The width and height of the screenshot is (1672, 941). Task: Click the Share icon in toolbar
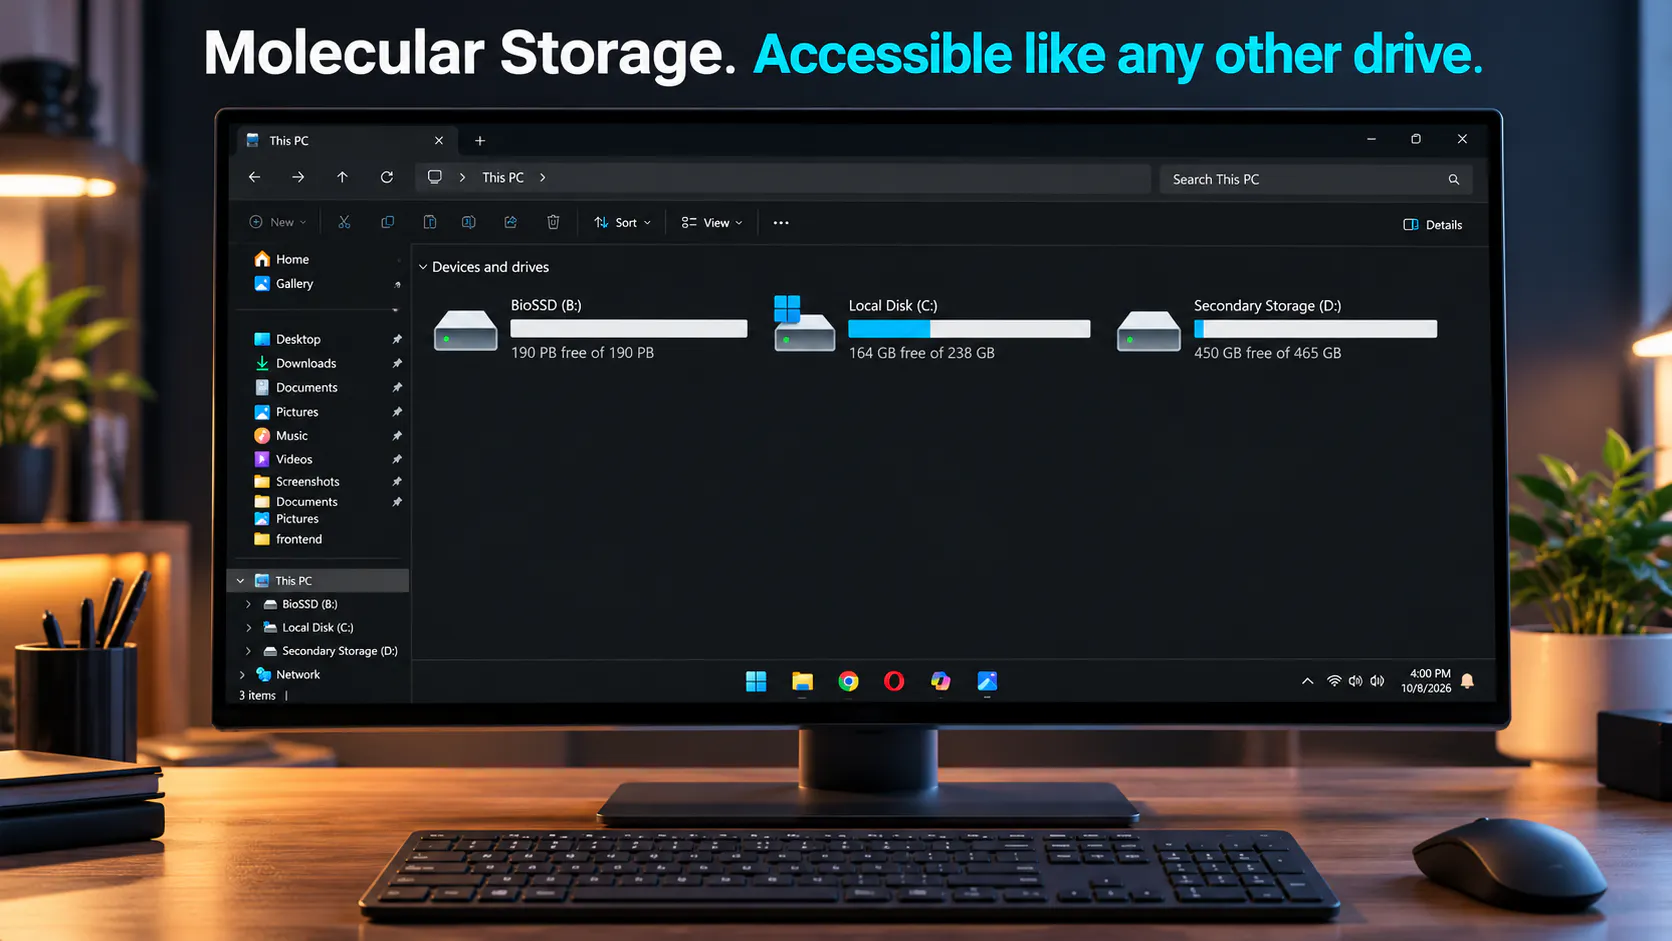pyautogui.click(x=510, y=222)
